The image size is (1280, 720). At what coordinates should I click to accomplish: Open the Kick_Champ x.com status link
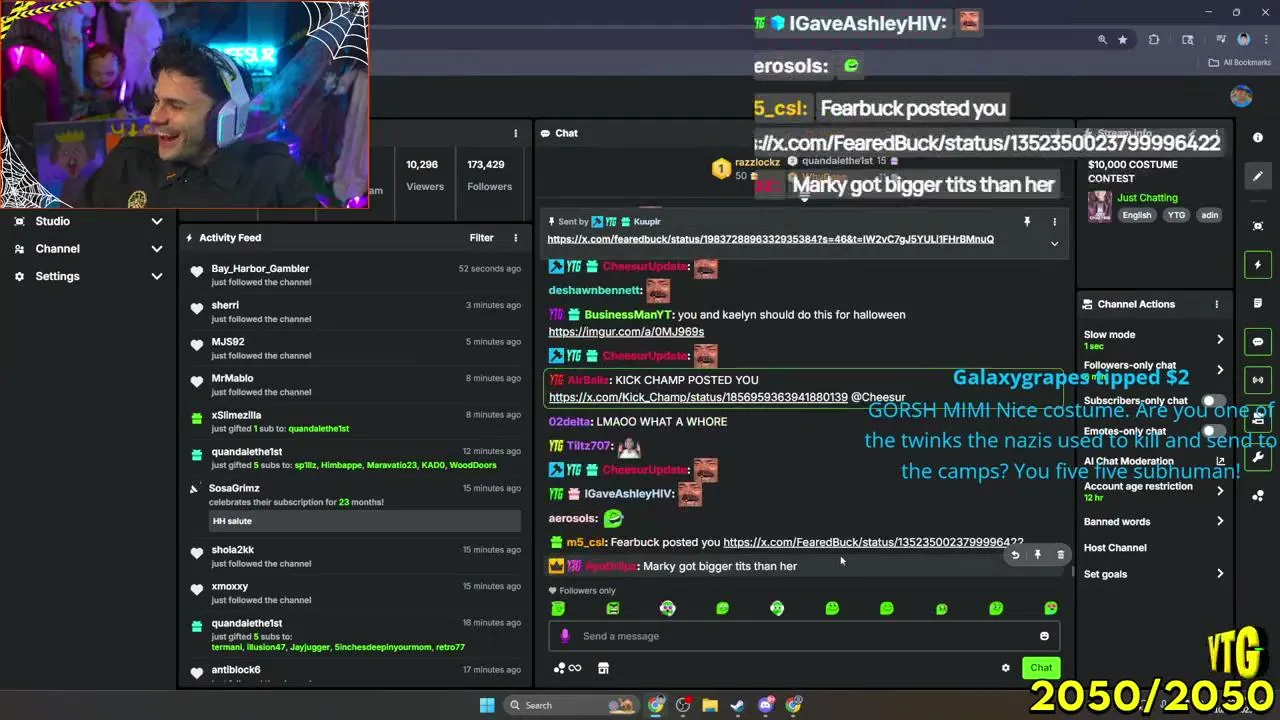point(698,398)
